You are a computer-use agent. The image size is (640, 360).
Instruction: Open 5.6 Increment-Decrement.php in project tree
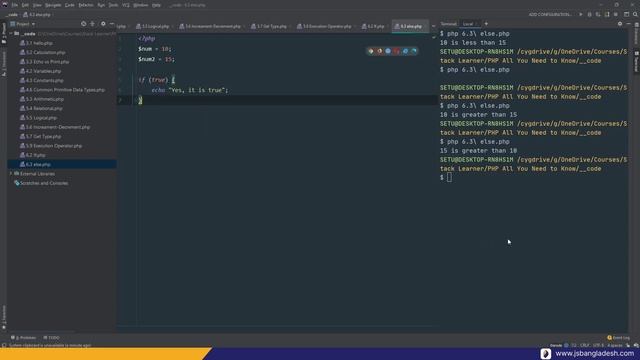[55, 127]
